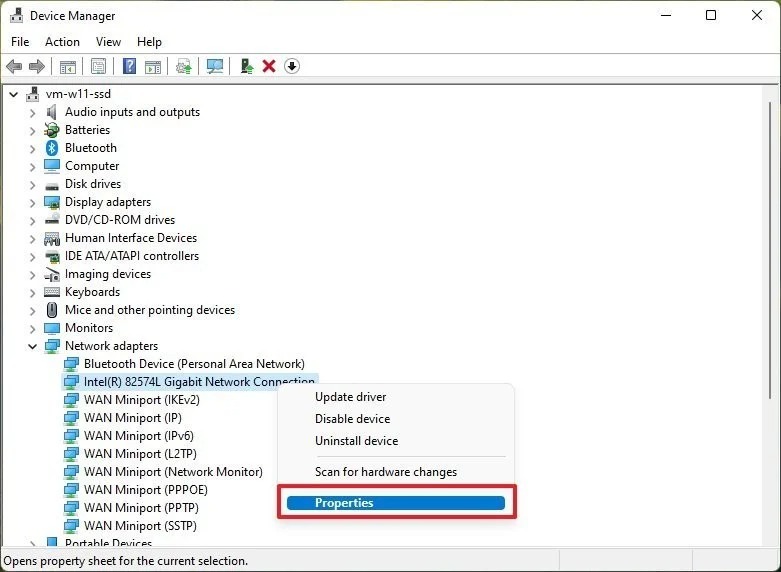Screen dimensions: 781x572
Task: Expand the Human Interface Devices category
Action: point(32,238)
